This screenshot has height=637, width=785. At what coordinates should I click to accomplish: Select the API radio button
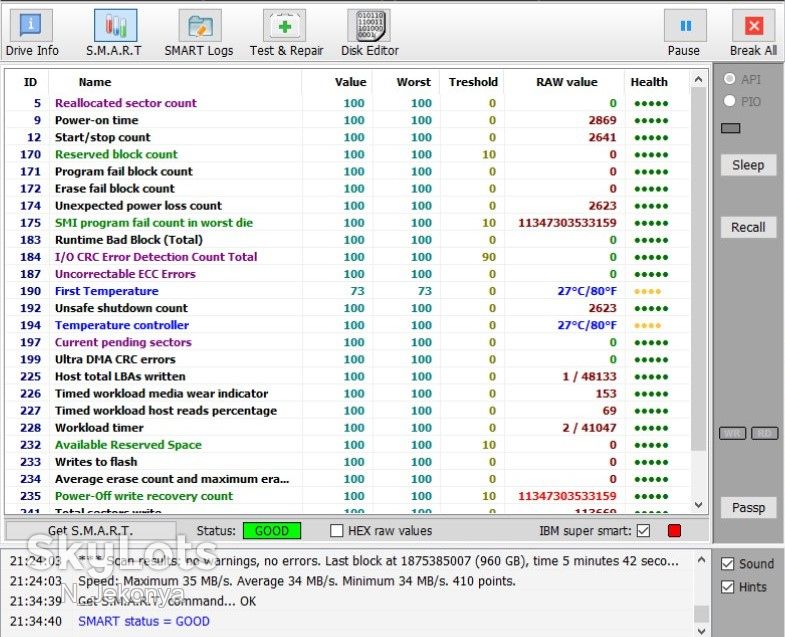pos(729,79)
